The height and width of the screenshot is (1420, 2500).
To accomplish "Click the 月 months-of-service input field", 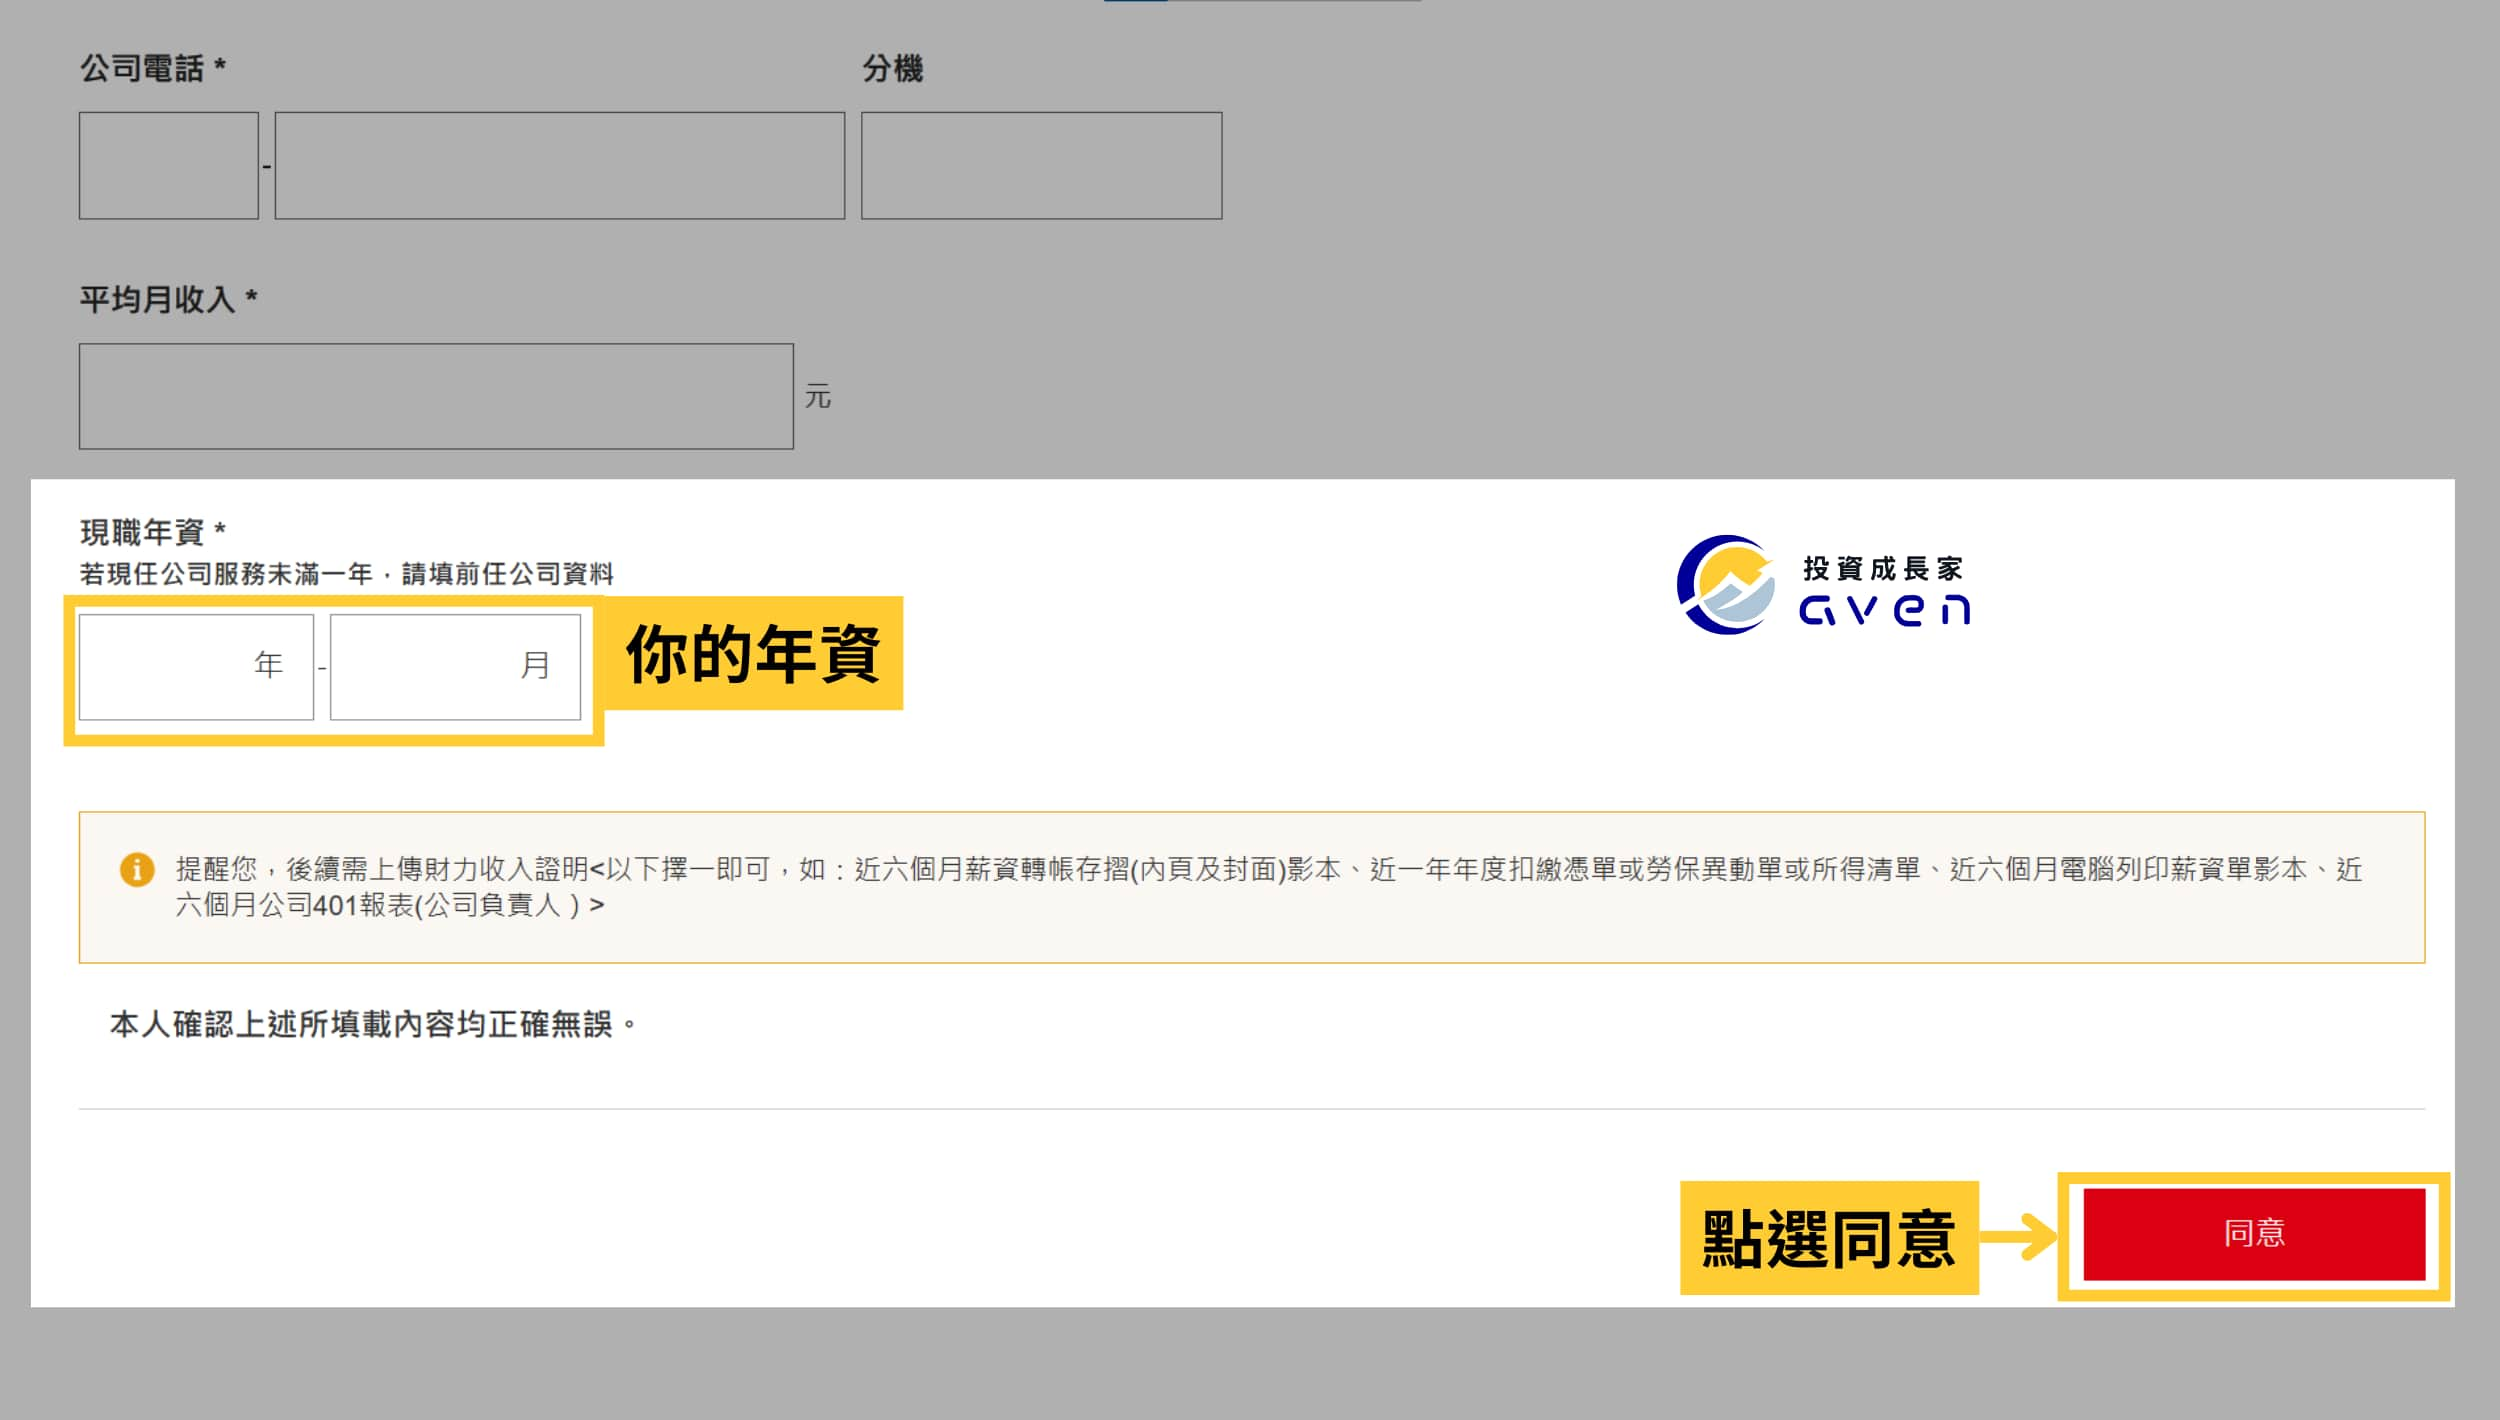I will [x=455, y=666].
